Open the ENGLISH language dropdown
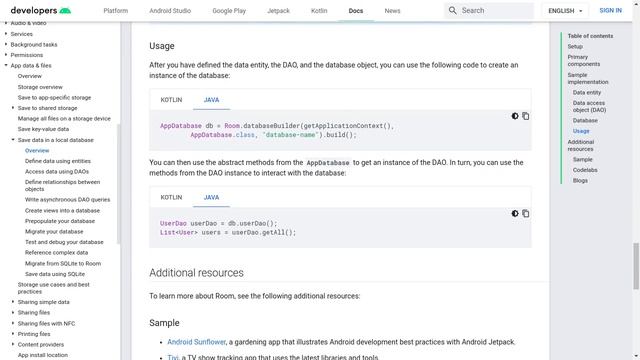The image size is (640, 360). click(x=565, y=11)
